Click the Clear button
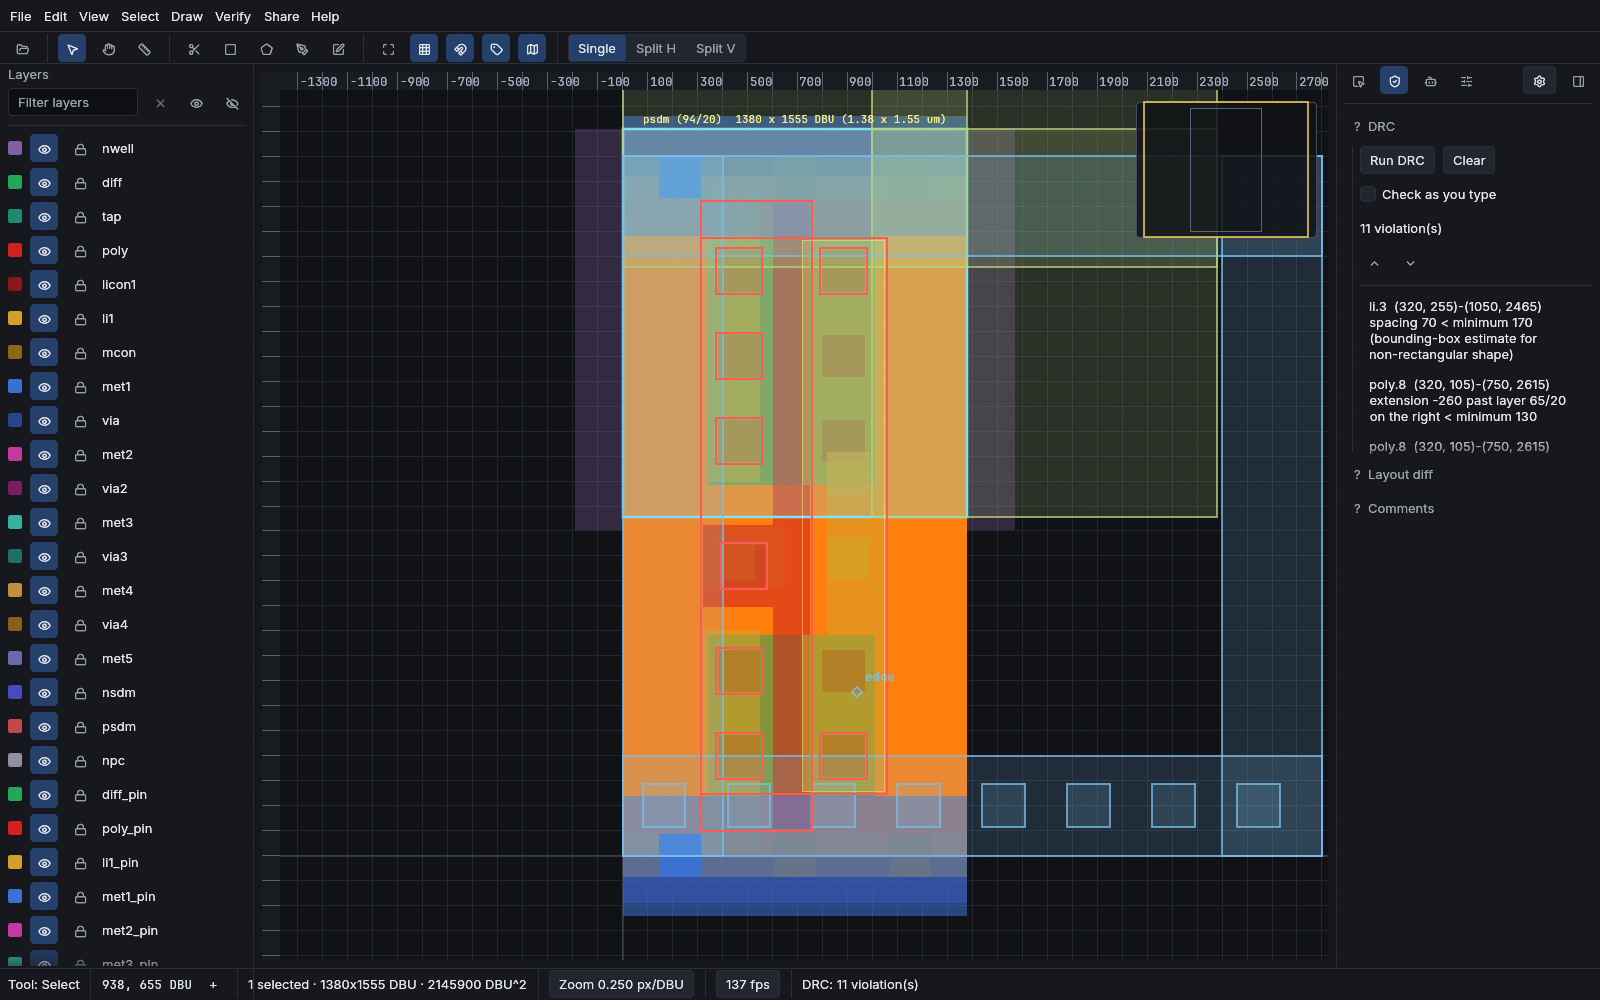1600x1000 pixels. coord(1469,160)
